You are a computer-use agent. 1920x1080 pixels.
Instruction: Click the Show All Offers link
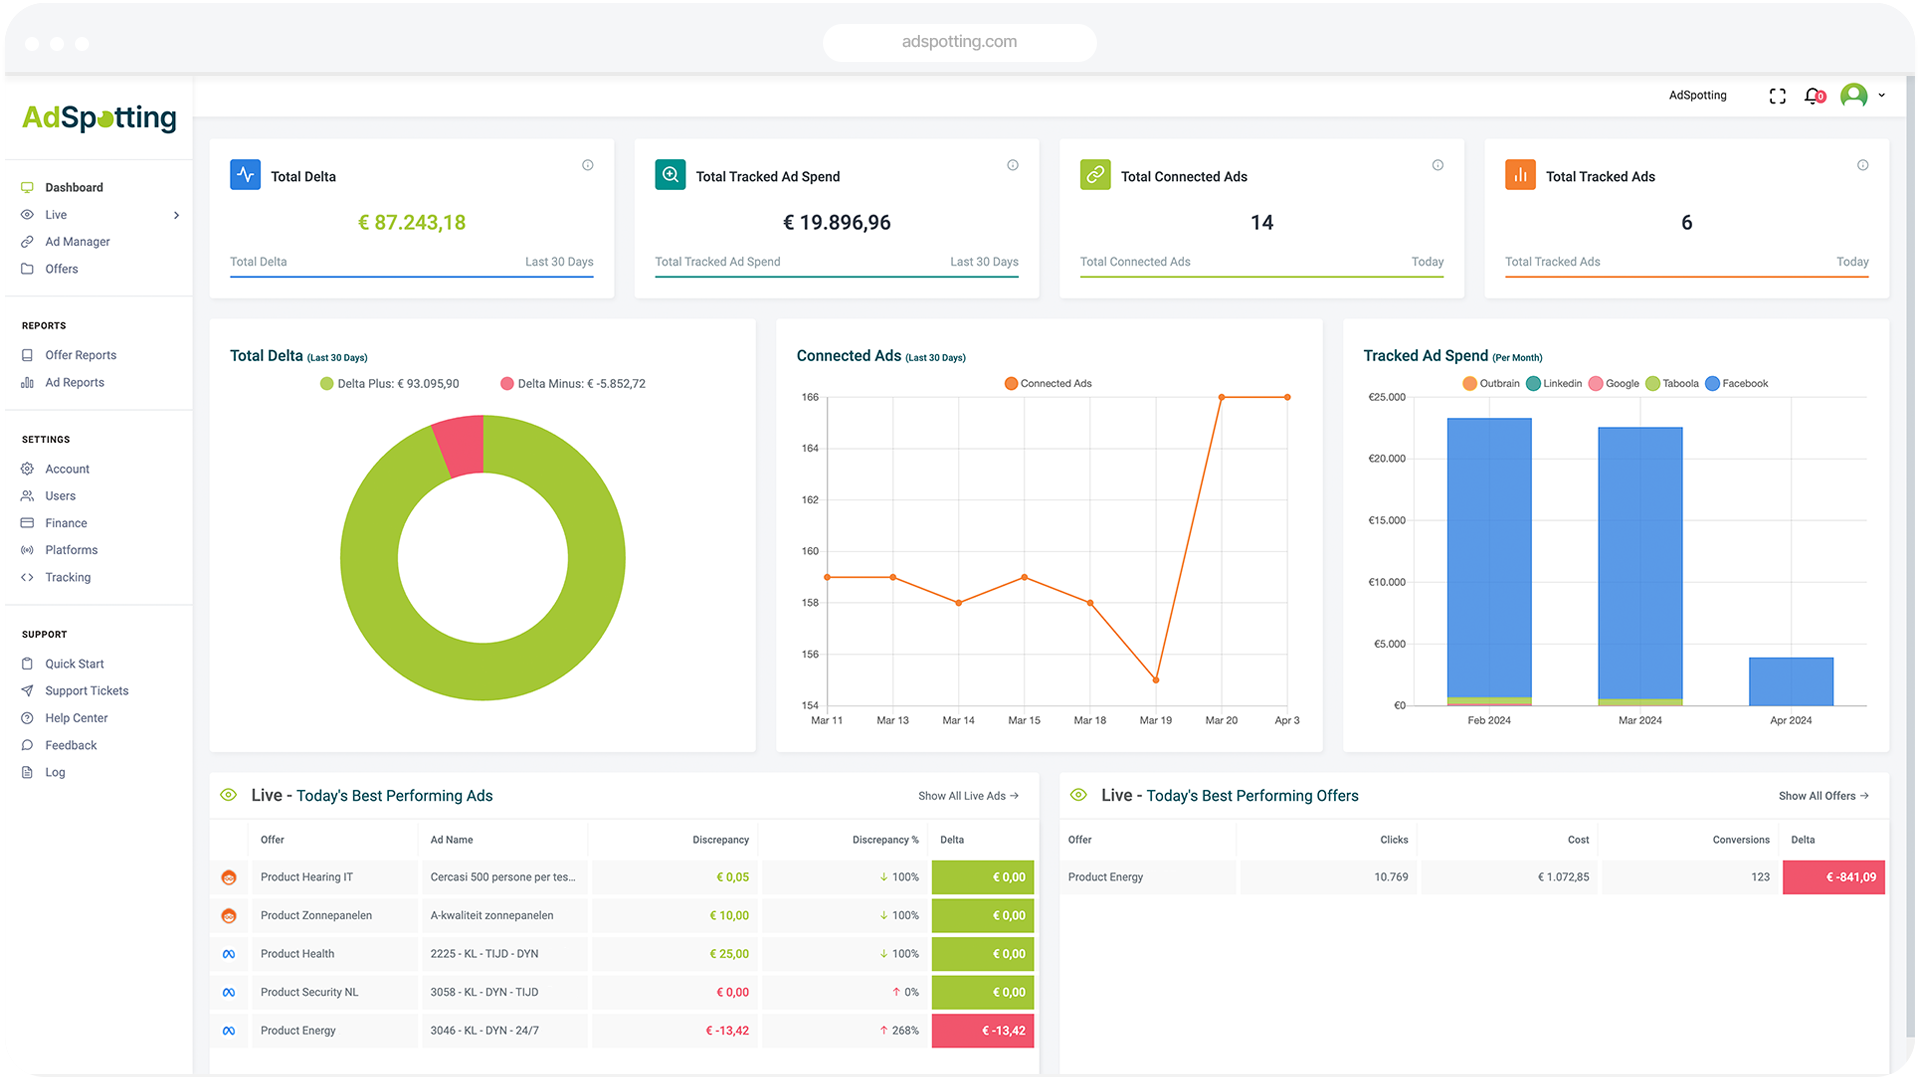click(x=1823, y=796)
